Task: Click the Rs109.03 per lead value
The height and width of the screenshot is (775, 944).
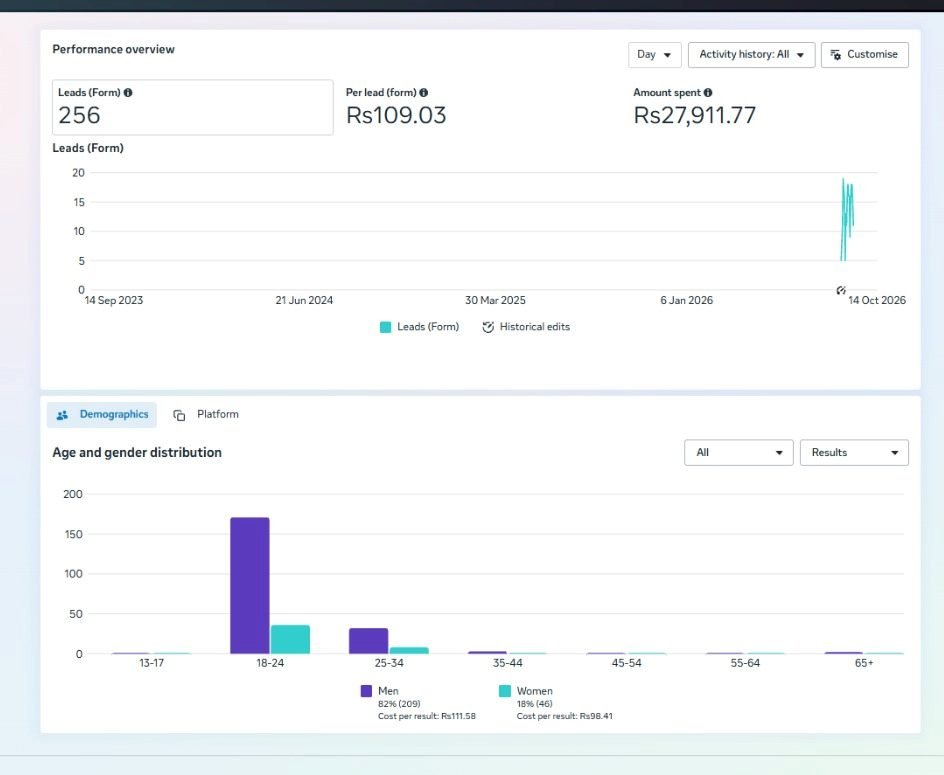Action: (396, 116)
